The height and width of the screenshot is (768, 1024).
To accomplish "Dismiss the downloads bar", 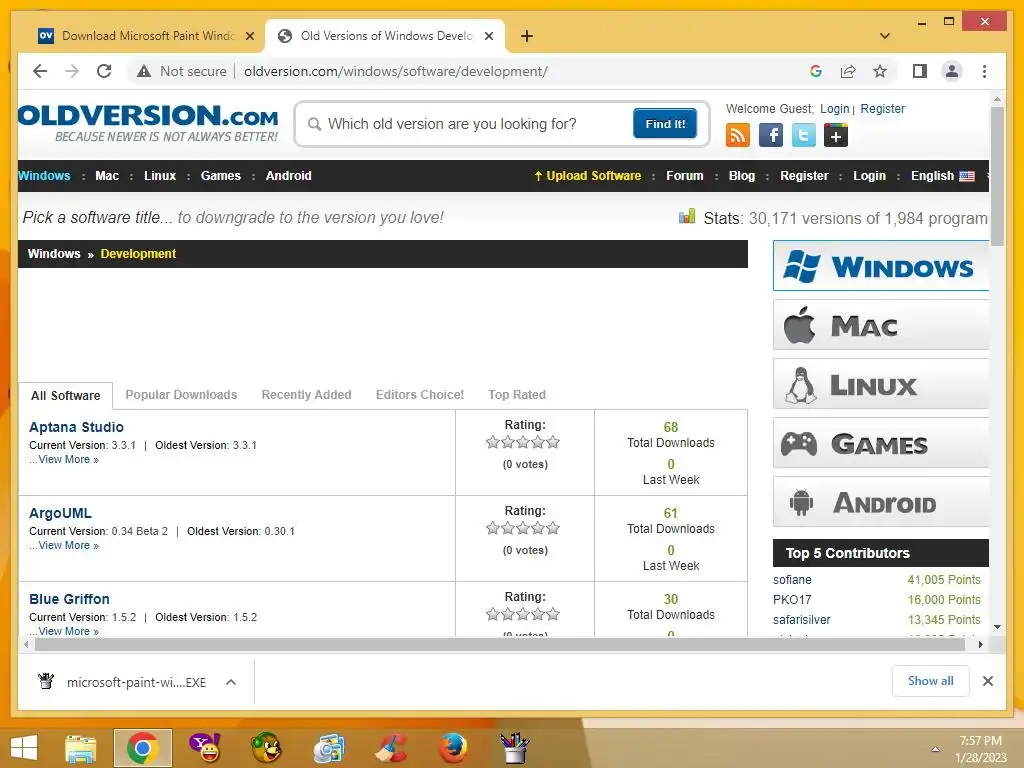I will [x=987, y=681].
